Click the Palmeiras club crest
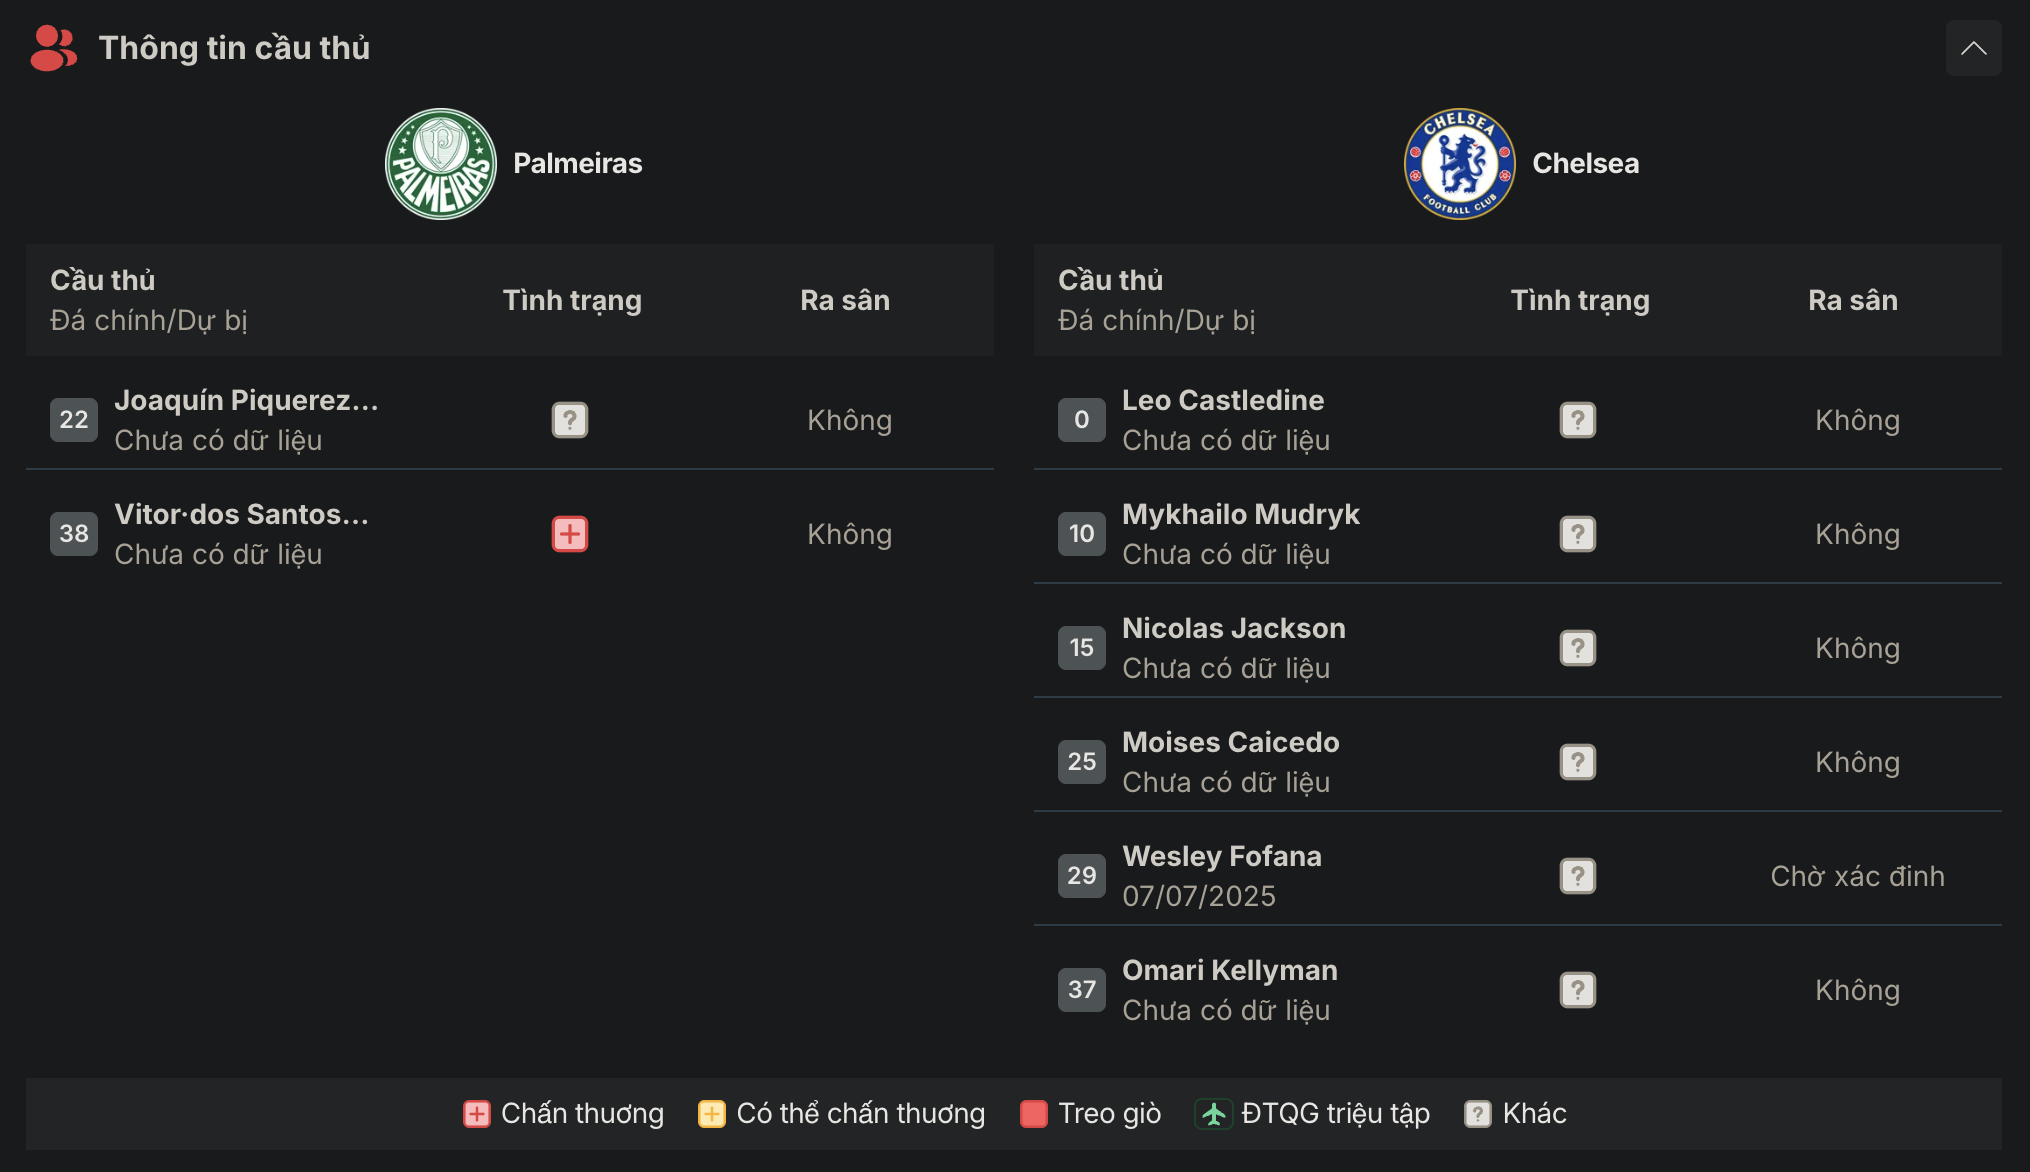2030x1172 pixels. coord(441,164)
